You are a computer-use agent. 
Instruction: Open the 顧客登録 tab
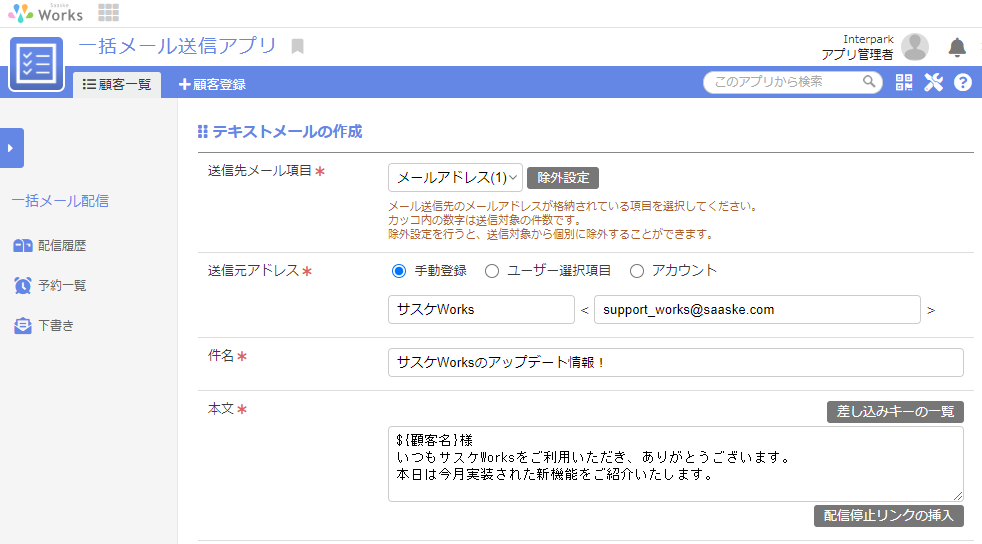(212, 85)
